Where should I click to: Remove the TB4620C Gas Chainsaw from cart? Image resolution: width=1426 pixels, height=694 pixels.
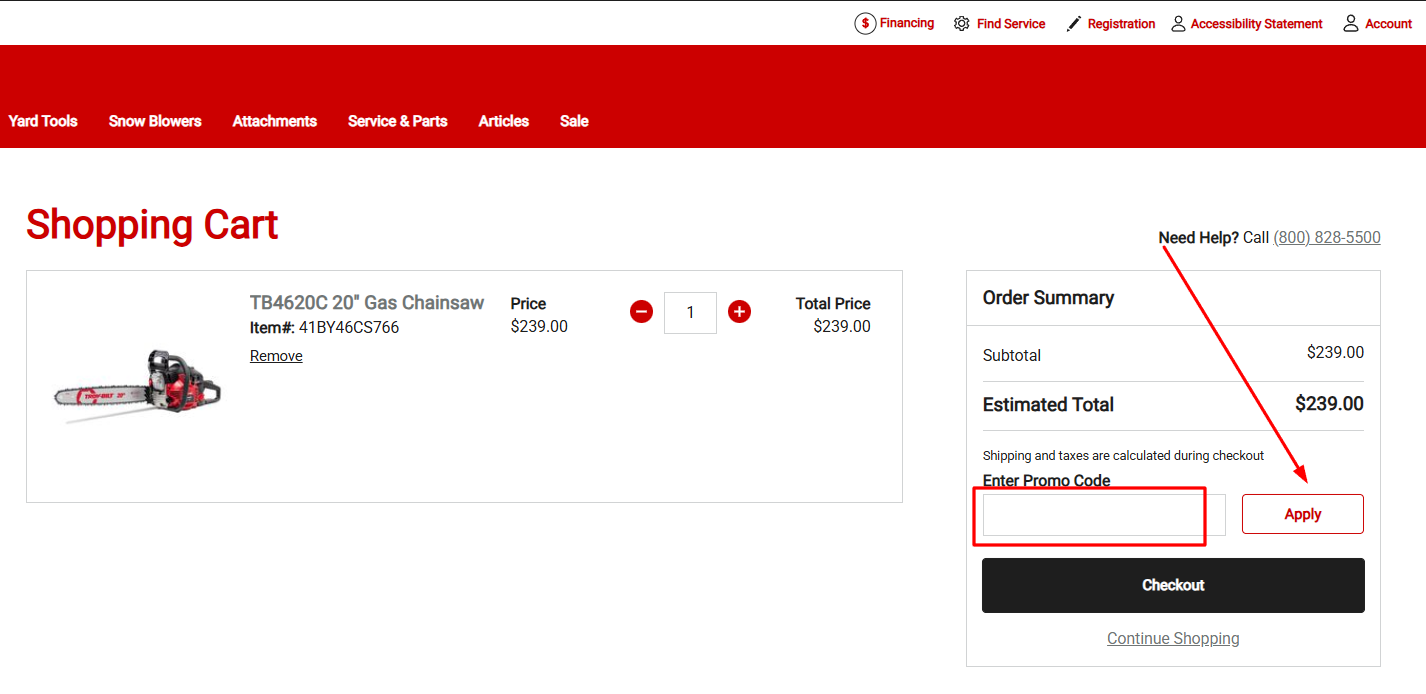(x=276, y=355)
